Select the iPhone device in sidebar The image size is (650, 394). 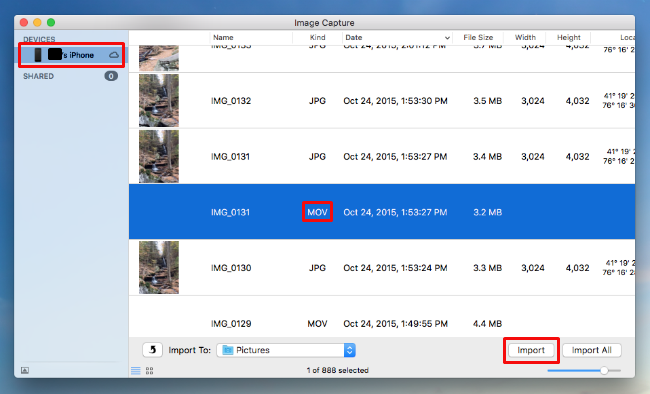(x=71, y=55)
